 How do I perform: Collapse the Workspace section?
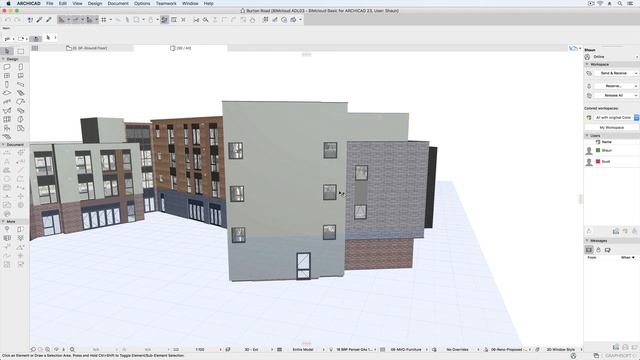click(x=587, y=64)
